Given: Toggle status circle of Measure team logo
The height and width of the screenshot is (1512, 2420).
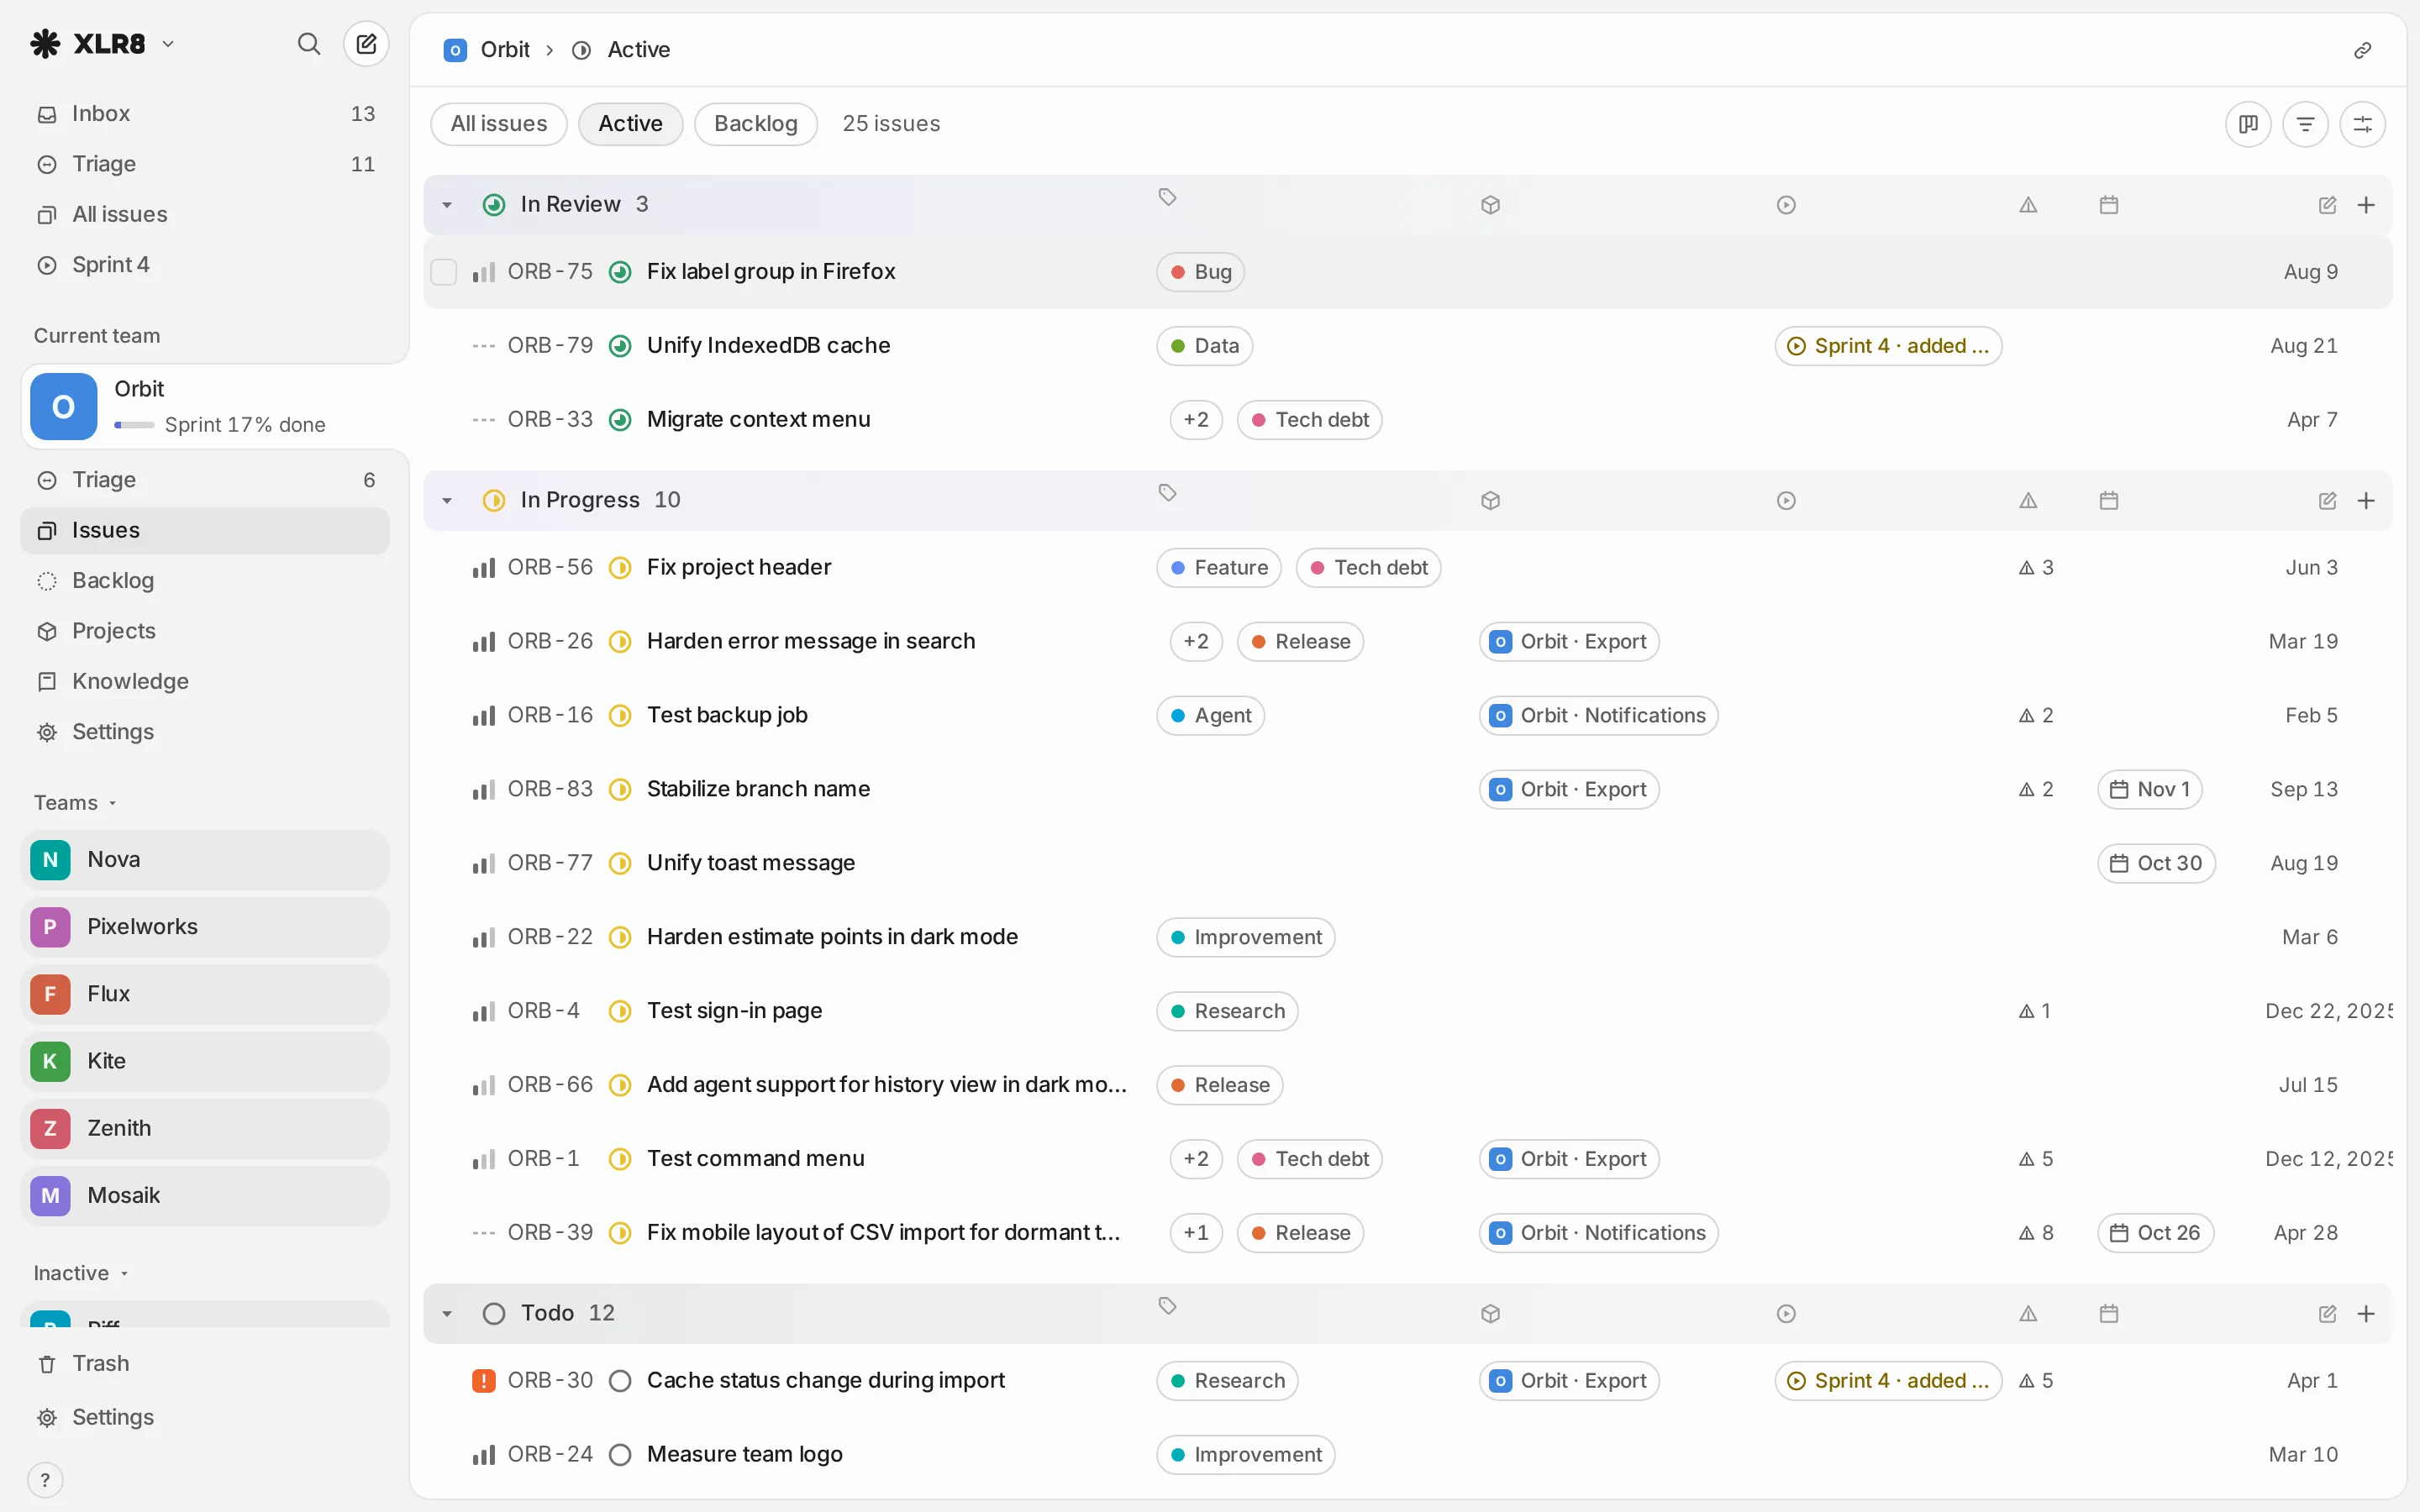Looking at the screenshot, I should coord(620,1455).
